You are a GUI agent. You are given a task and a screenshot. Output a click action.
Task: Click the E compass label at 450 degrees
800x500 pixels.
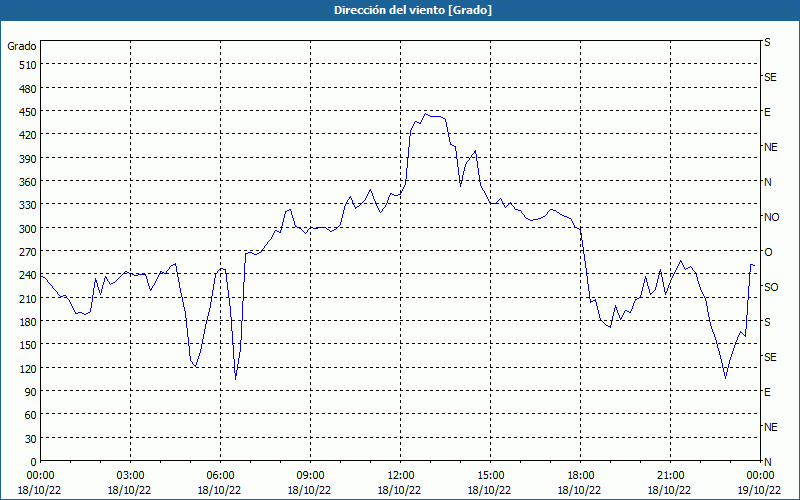[767, 112]
